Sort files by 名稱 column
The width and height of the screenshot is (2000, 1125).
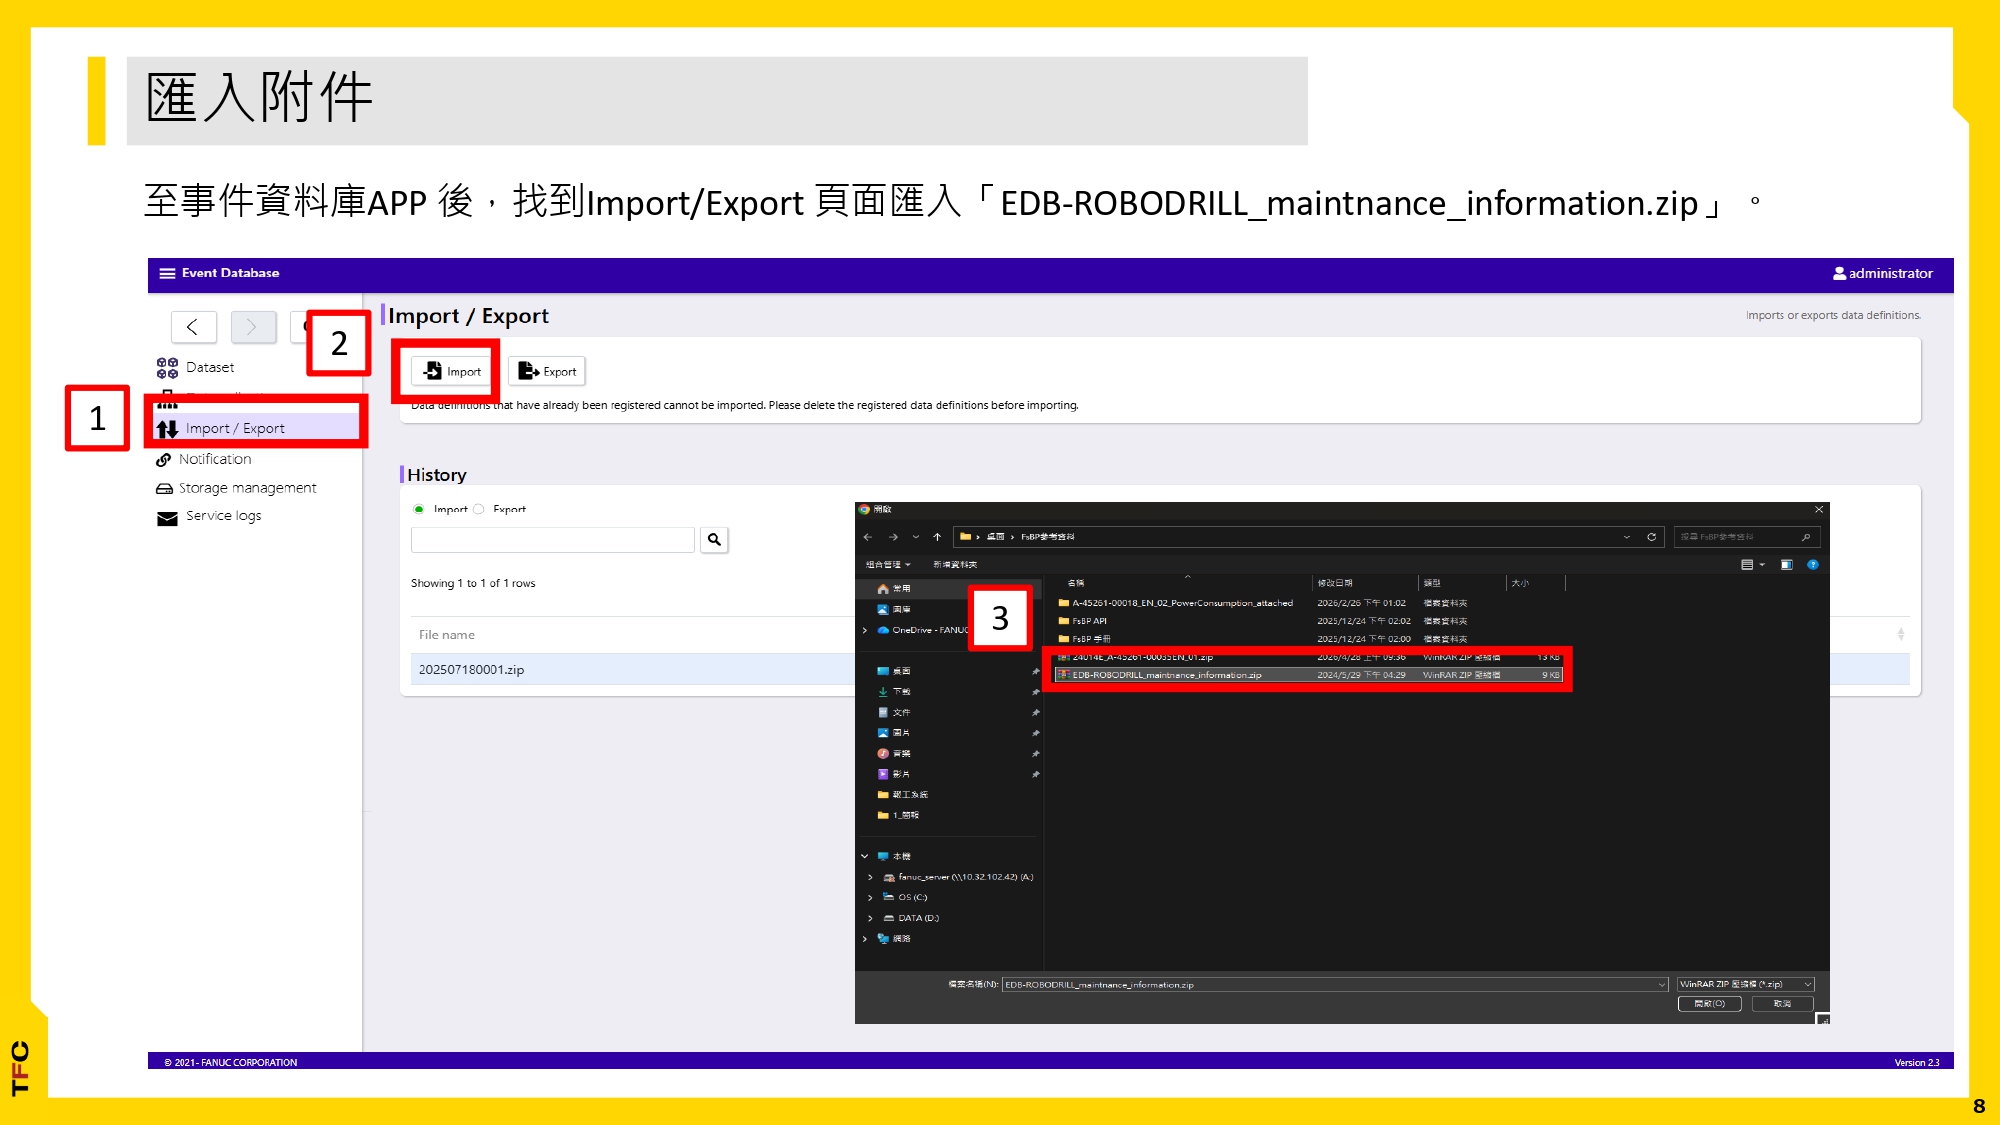(1076, 583)
